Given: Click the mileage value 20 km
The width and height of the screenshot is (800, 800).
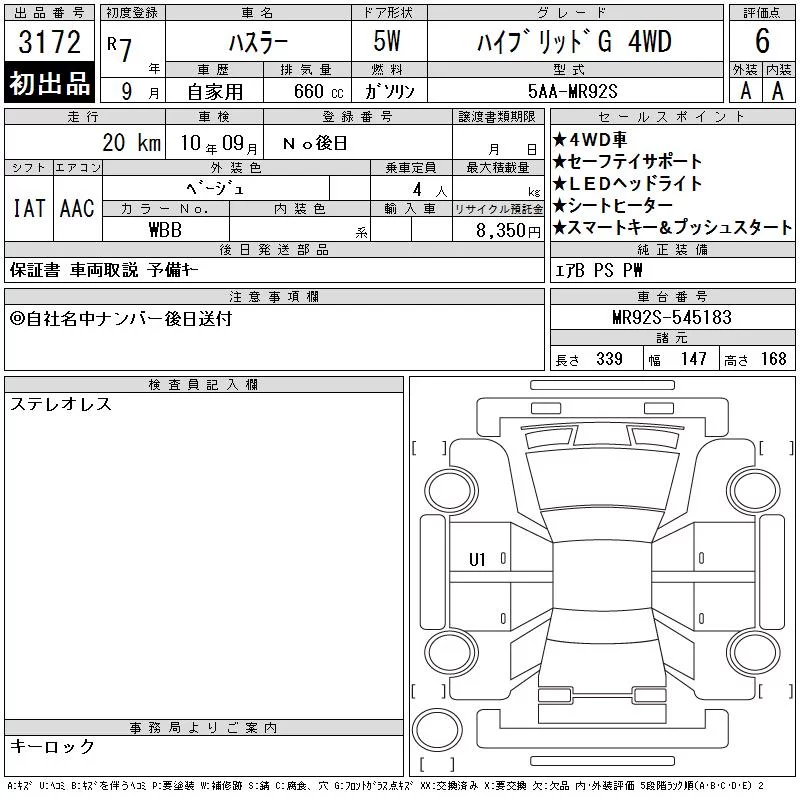Looking at the screenshot, I should [x=132, y=143].
